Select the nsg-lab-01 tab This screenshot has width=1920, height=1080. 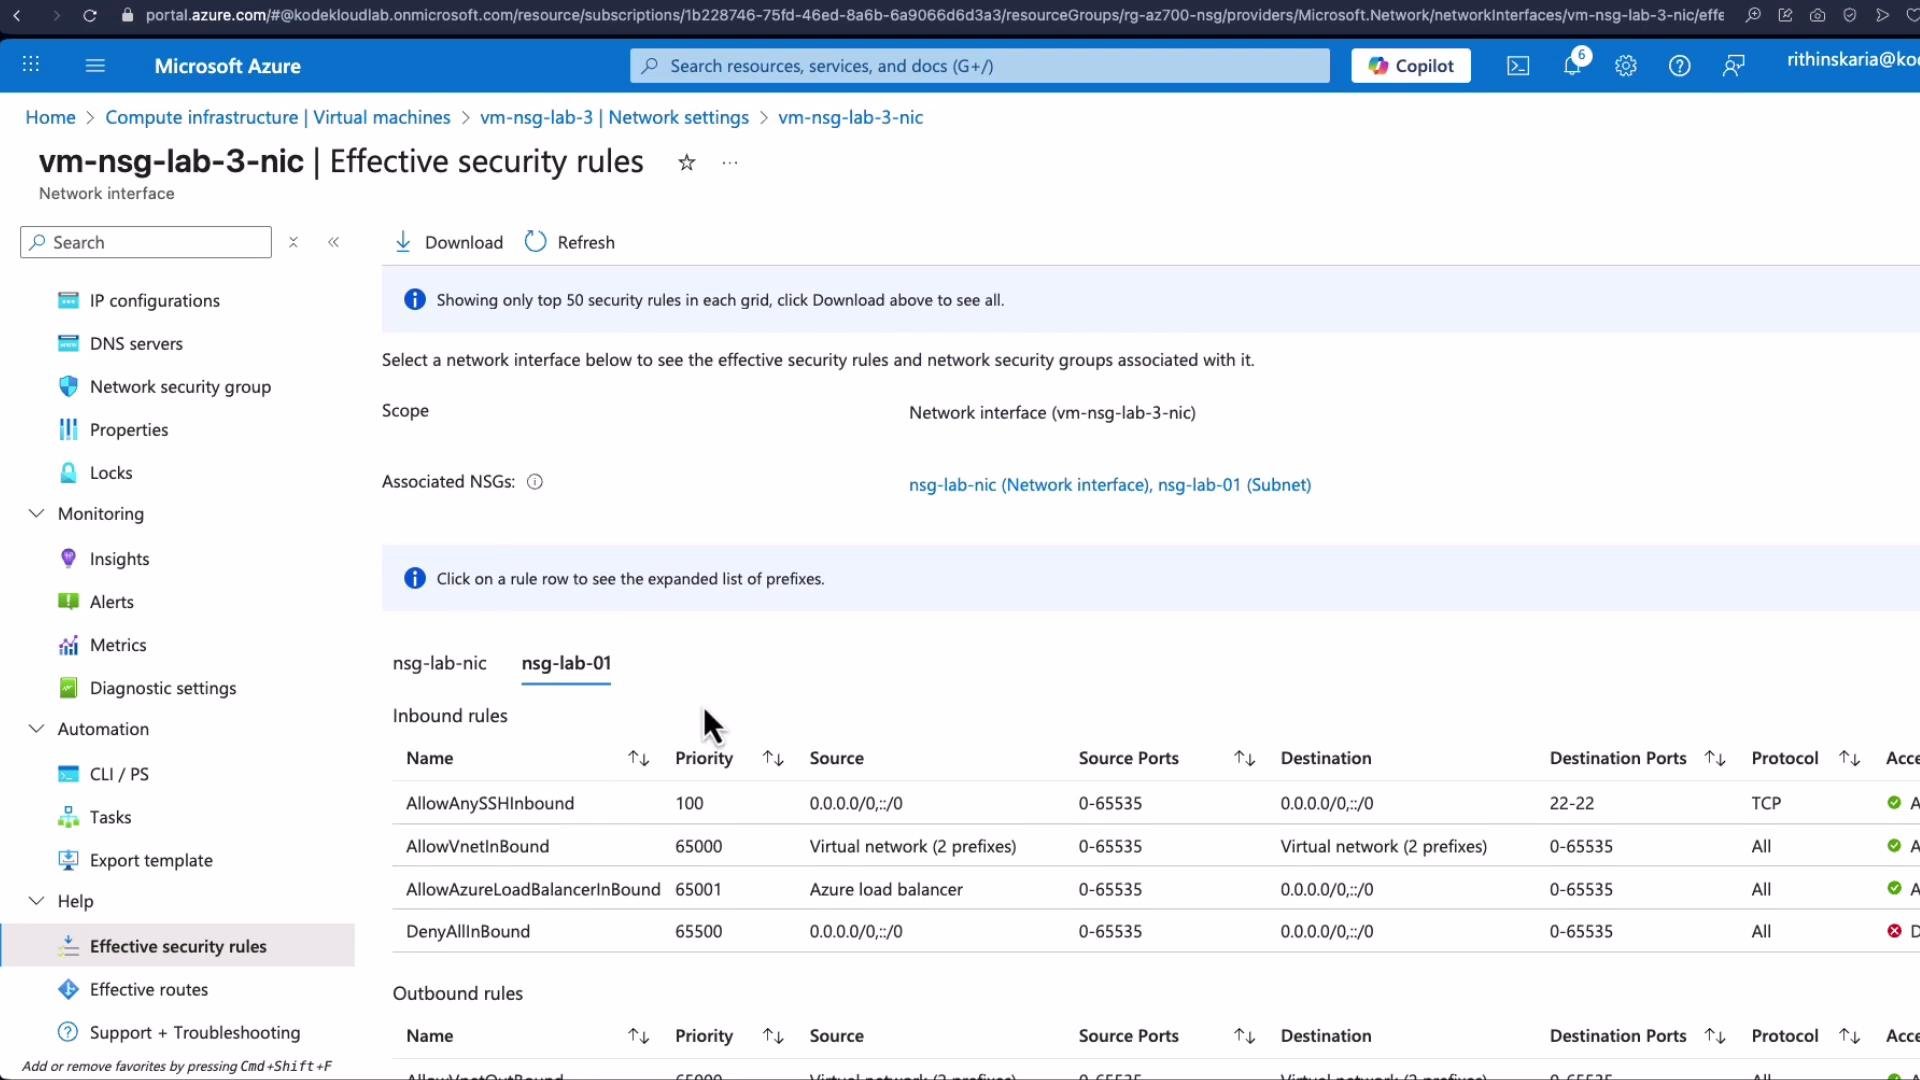click(566, 663)
